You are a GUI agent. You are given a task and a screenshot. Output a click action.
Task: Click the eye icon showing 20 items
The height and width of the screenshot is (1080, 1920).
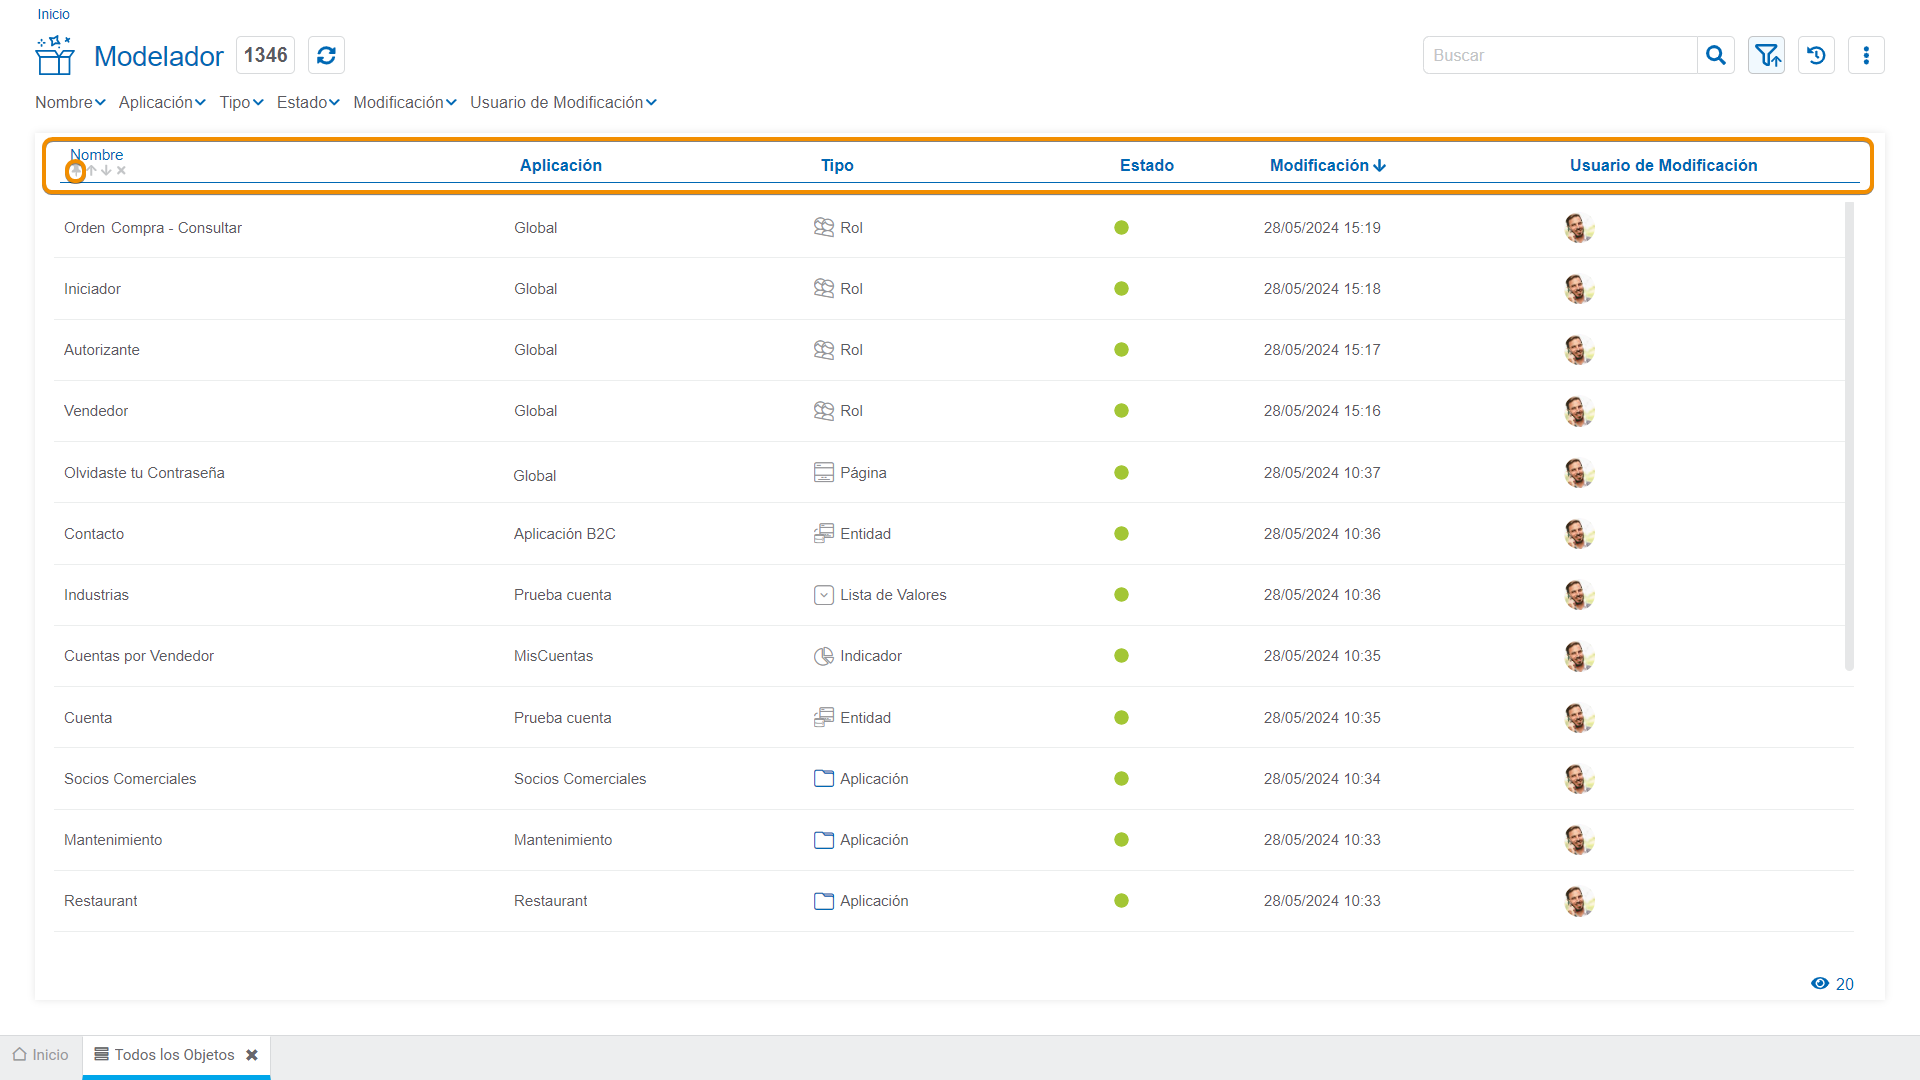coord(1820,984)
